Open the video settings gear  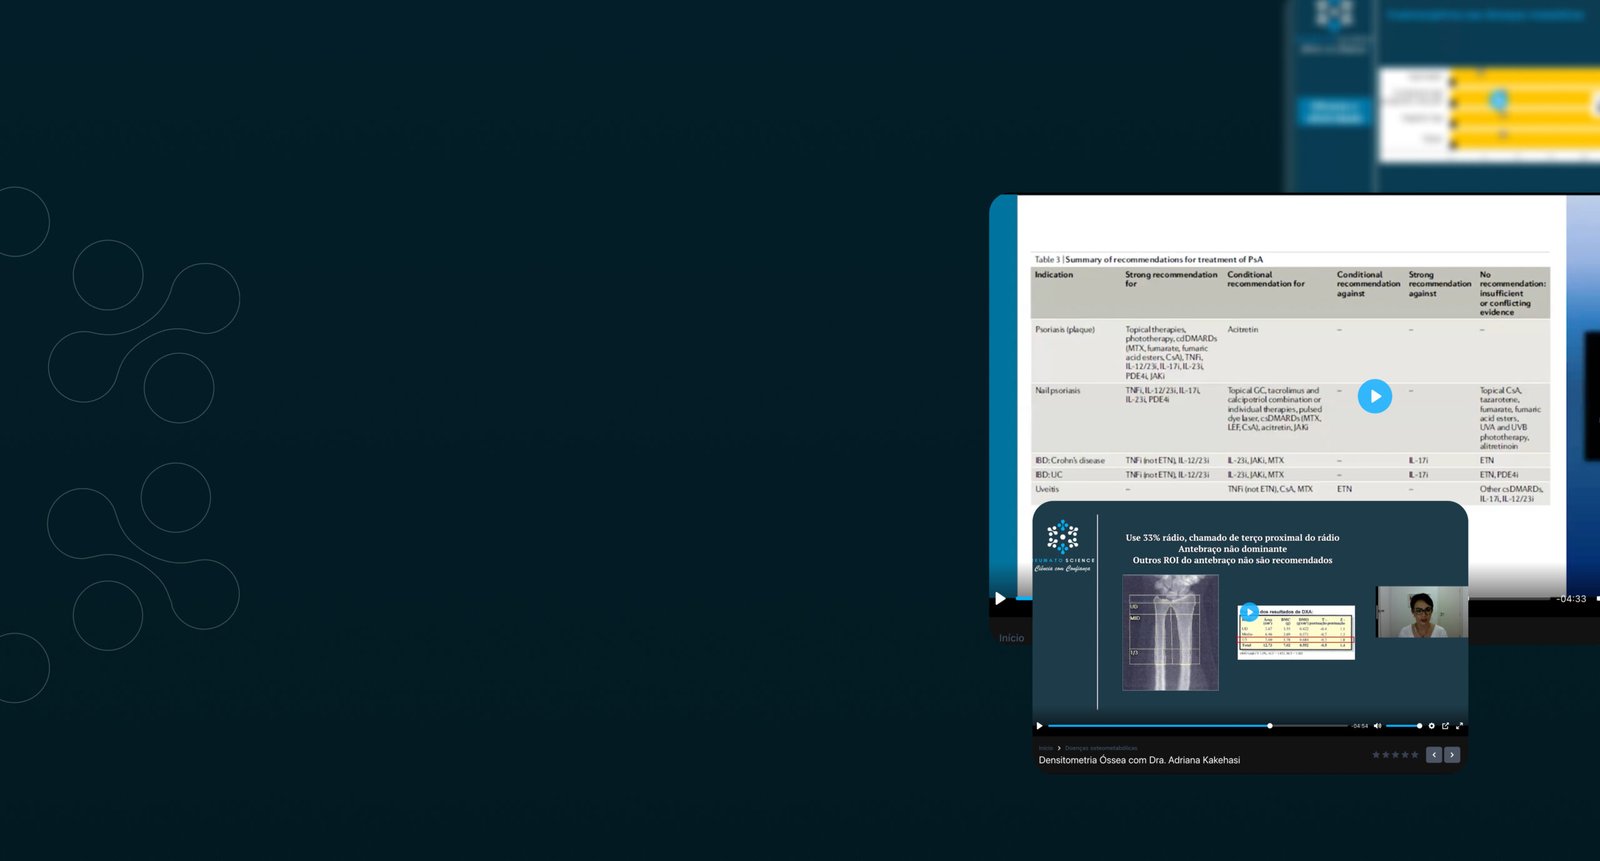click(1431, 726)
